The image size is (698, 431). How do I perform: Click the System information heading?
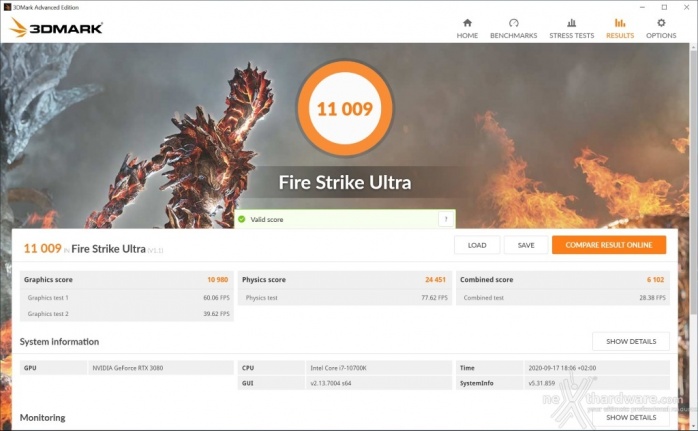pos(59,342)
